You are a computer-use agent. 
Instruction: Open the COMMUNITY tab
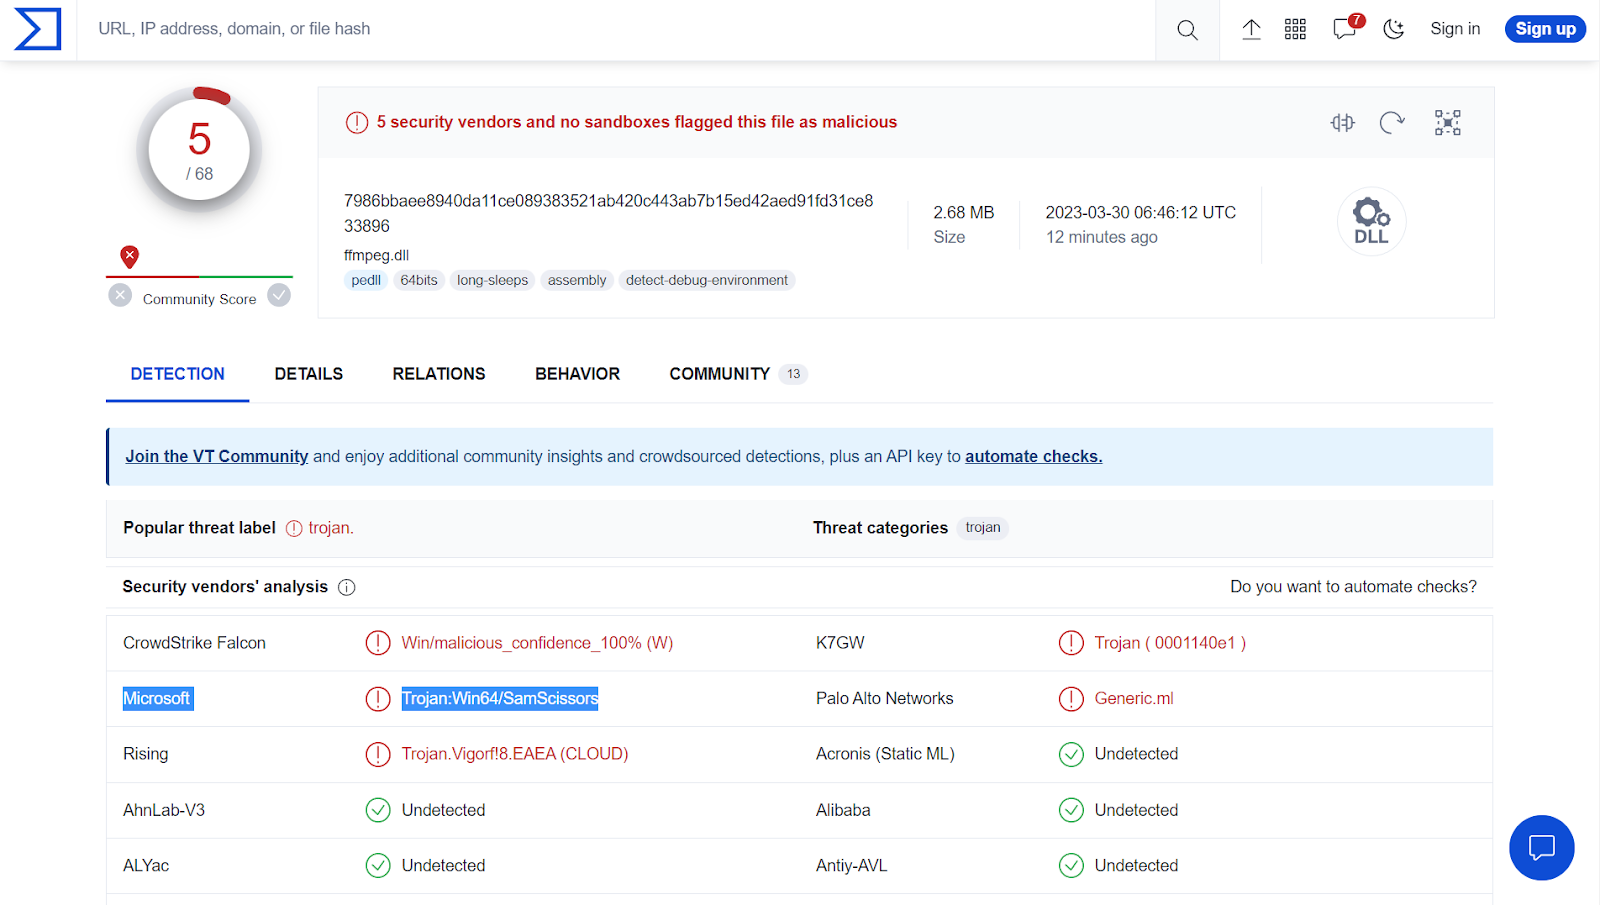[738, 374]
